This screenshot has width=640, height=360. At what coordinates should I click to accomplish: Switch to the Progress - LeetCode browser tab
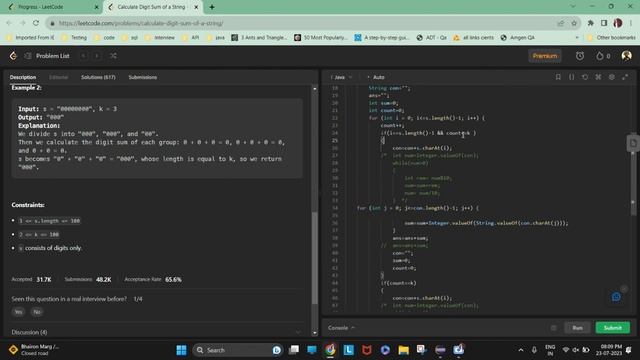pyautogui.click(x=52, y=7)
